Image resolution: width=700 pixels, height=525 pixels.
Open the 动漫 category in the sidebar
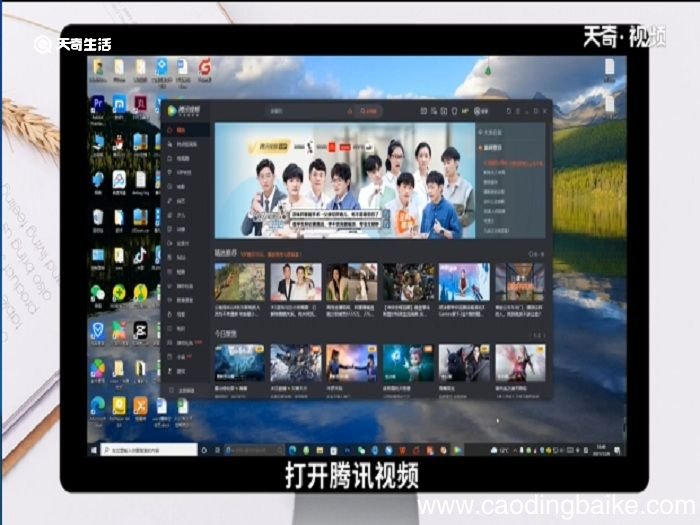(179, 229)
